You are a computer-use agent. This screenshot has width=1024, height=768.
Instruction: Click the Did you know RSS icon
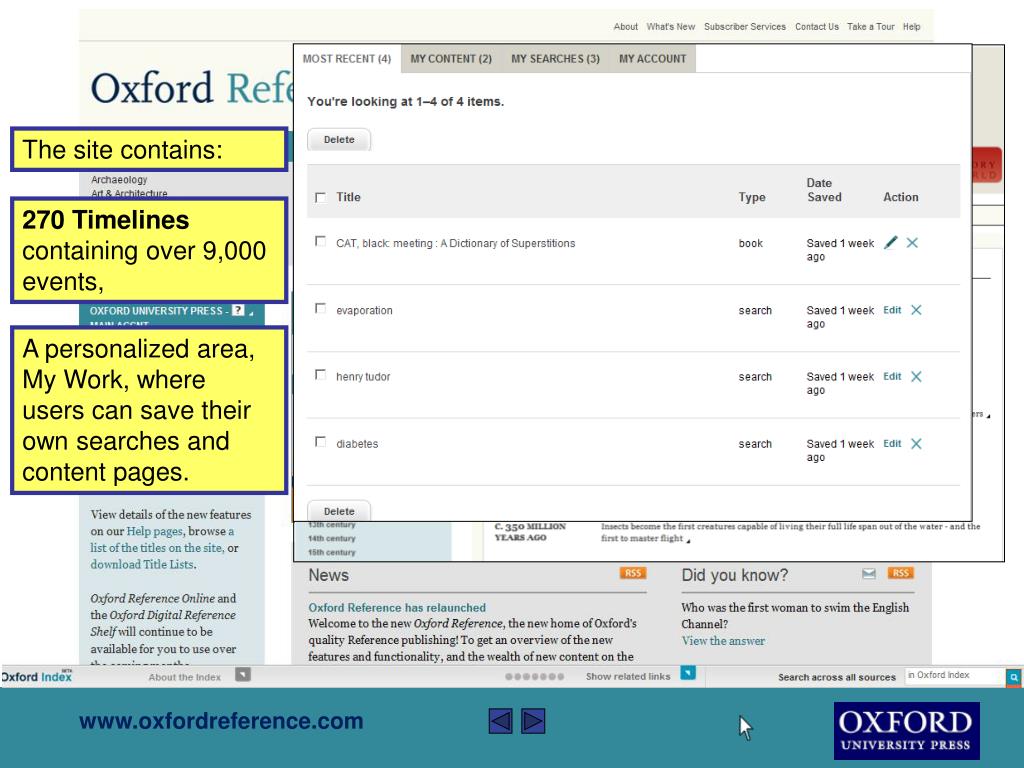[x=901, y=573]
